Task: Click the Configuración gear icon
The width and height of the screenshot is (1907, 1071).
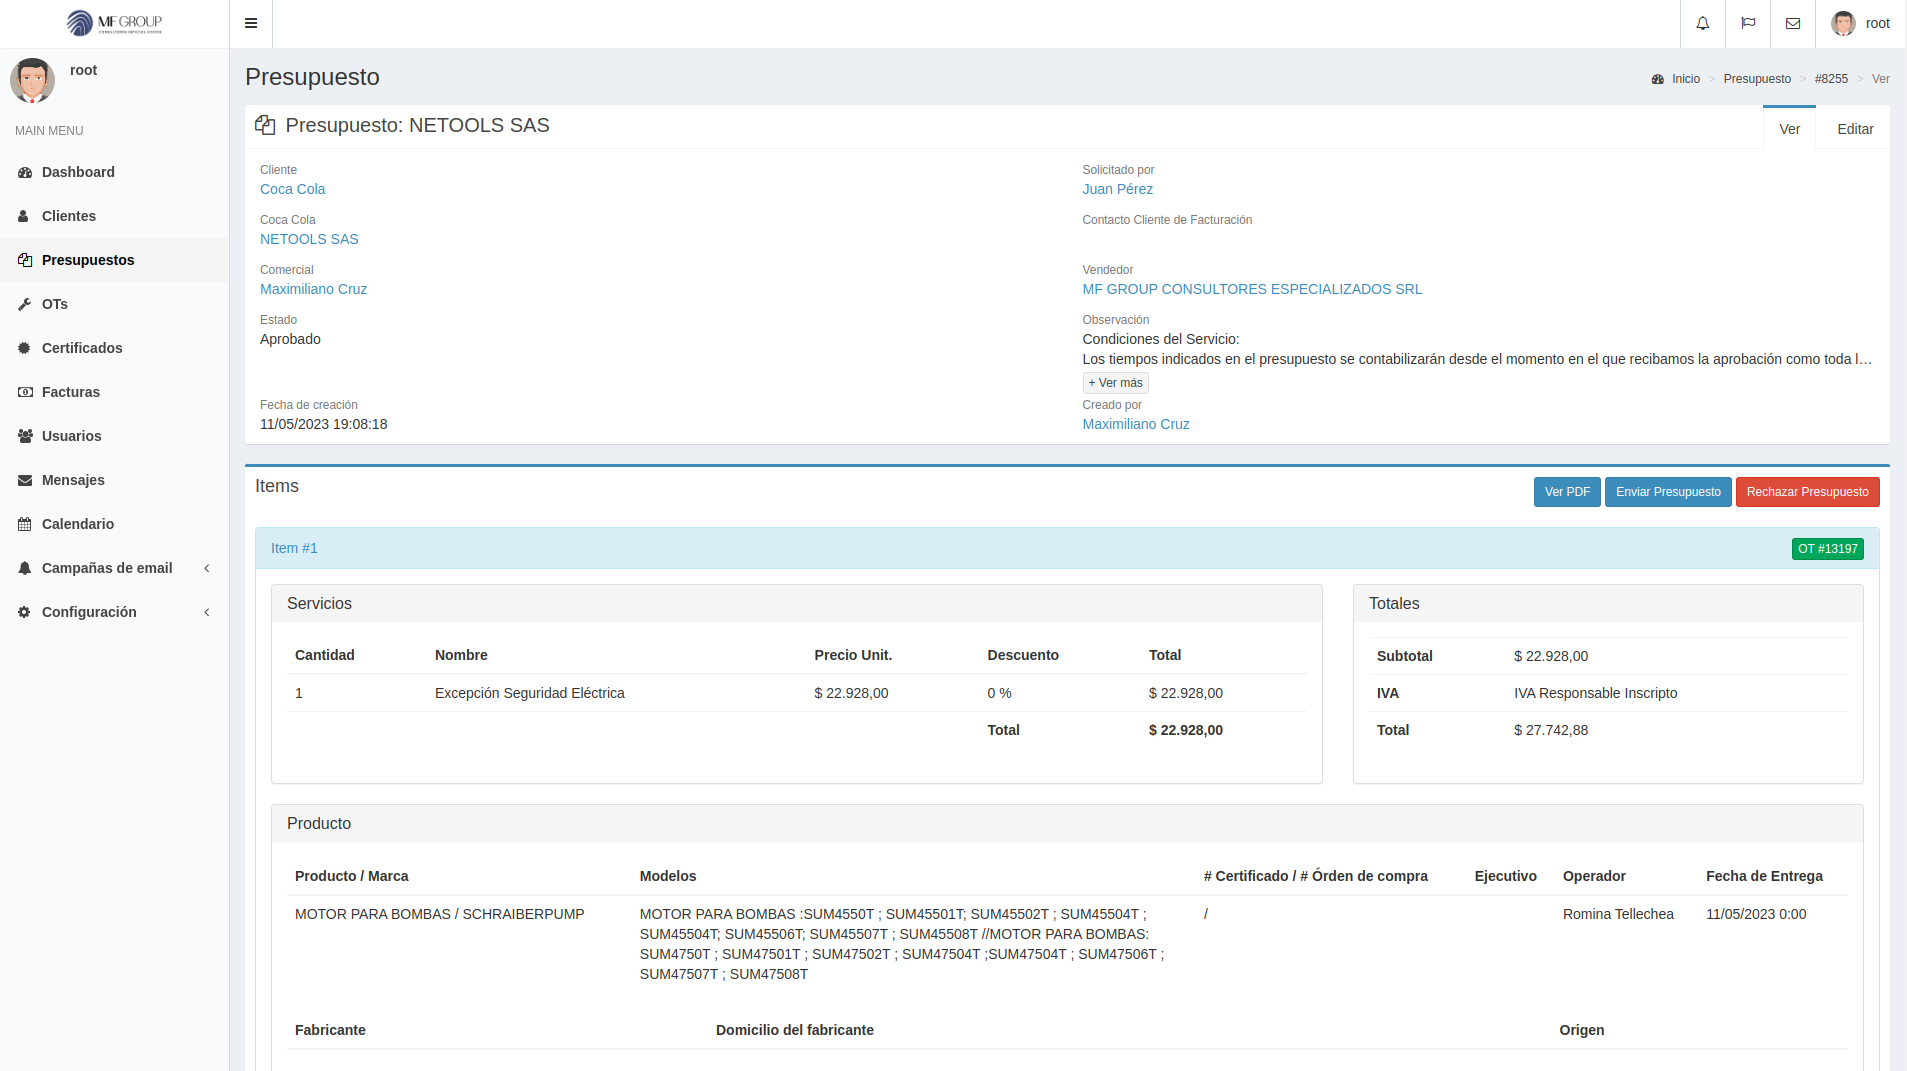Action: [x=25, y=612]
